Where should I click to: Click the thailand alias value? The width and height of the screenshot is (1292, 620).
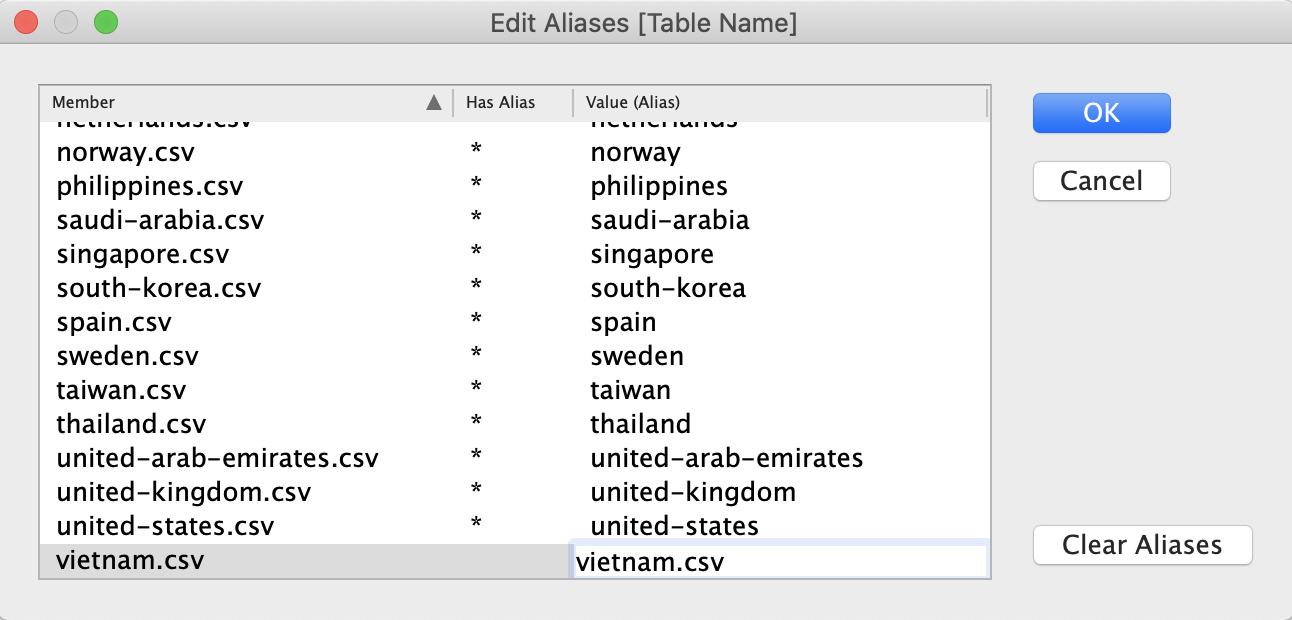click(640, 424)
